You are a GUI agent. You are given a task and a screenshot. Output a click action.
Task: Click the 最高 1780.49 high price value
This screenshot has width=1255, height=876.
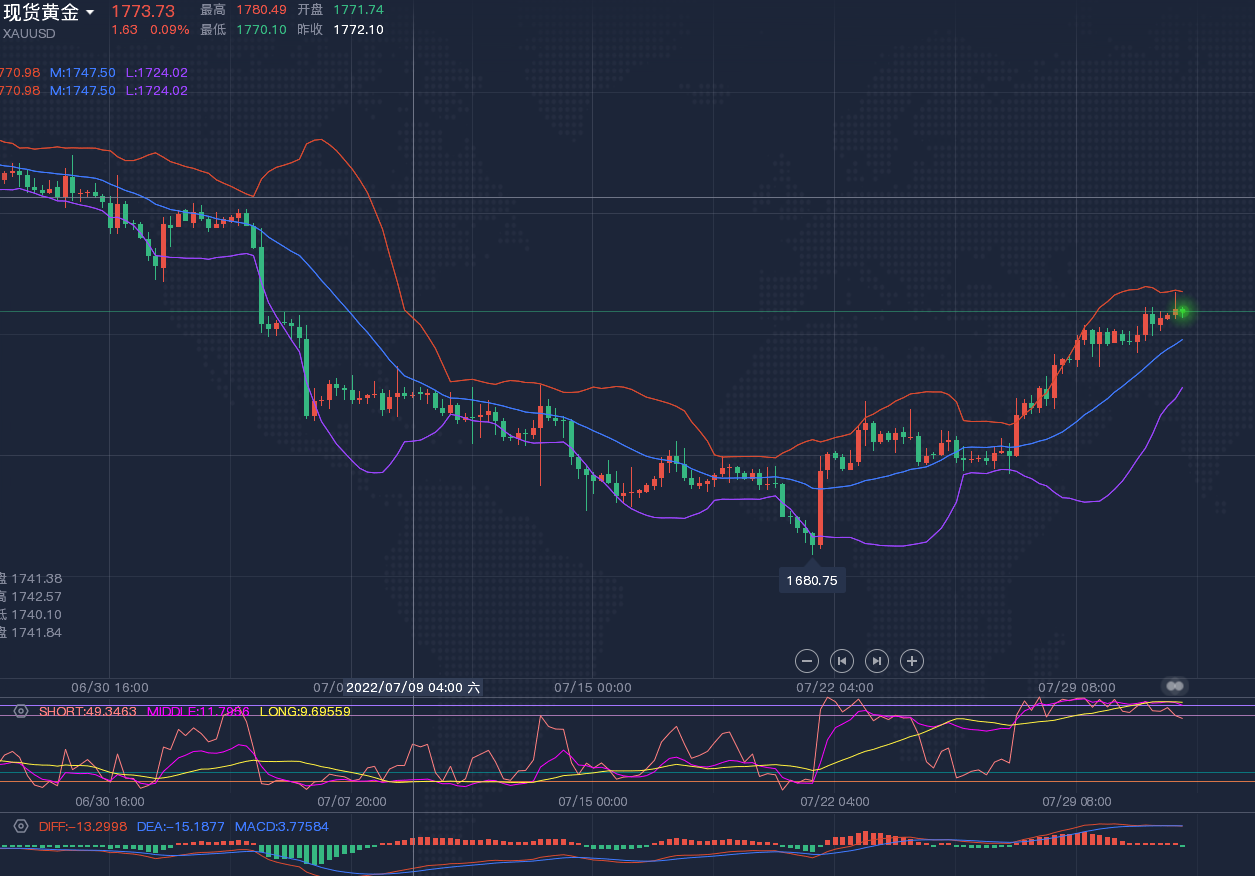261,10
